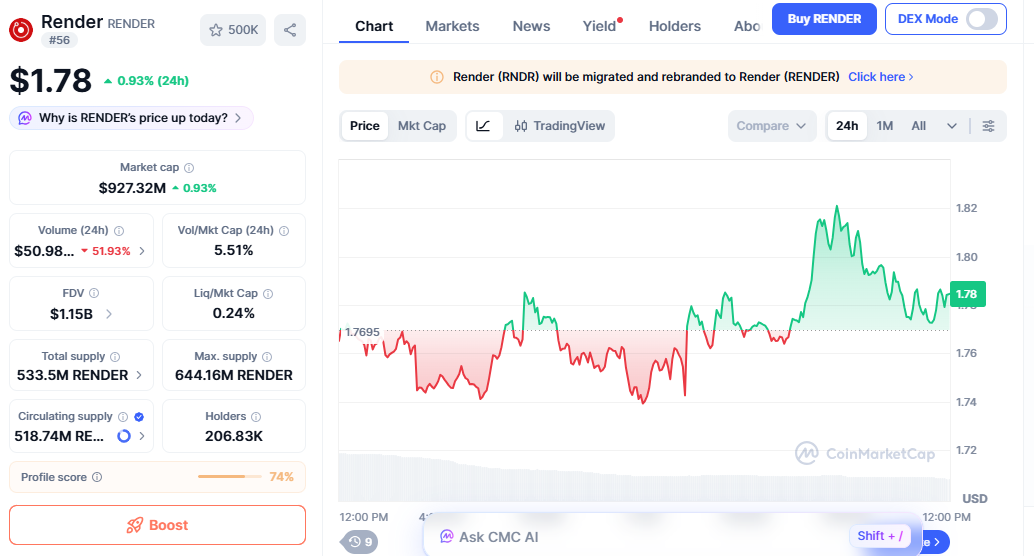This screenshot has height=556, width=1034.
Task: Click the Ask CMC AI logo icon
Action: [446, 537]
